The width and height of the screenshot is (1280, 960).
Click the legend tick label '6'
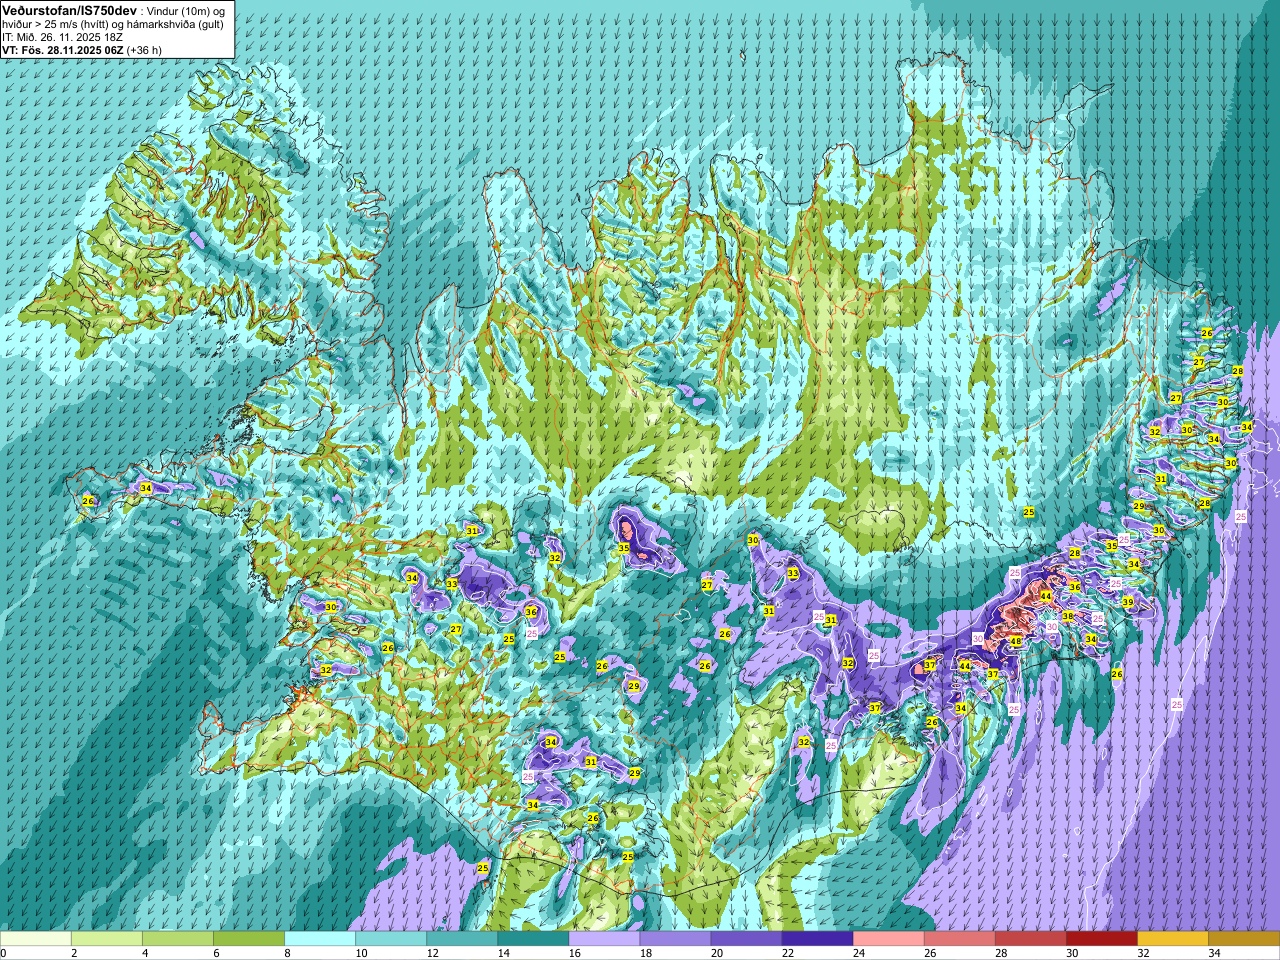coord(216,953)
